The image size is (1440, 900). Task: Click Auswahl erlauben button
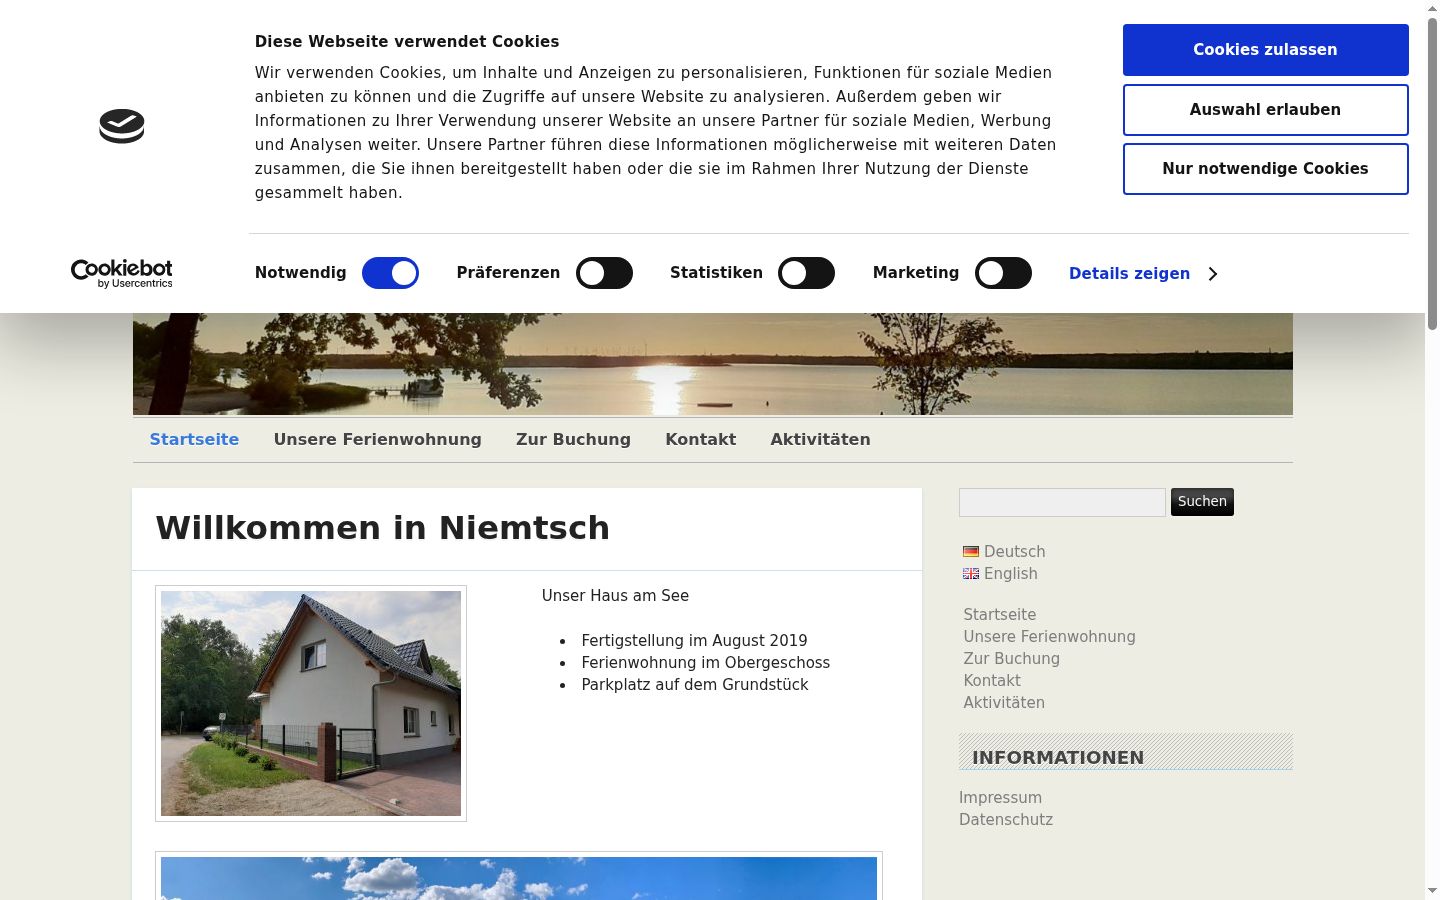click(x=1265, y=110)
